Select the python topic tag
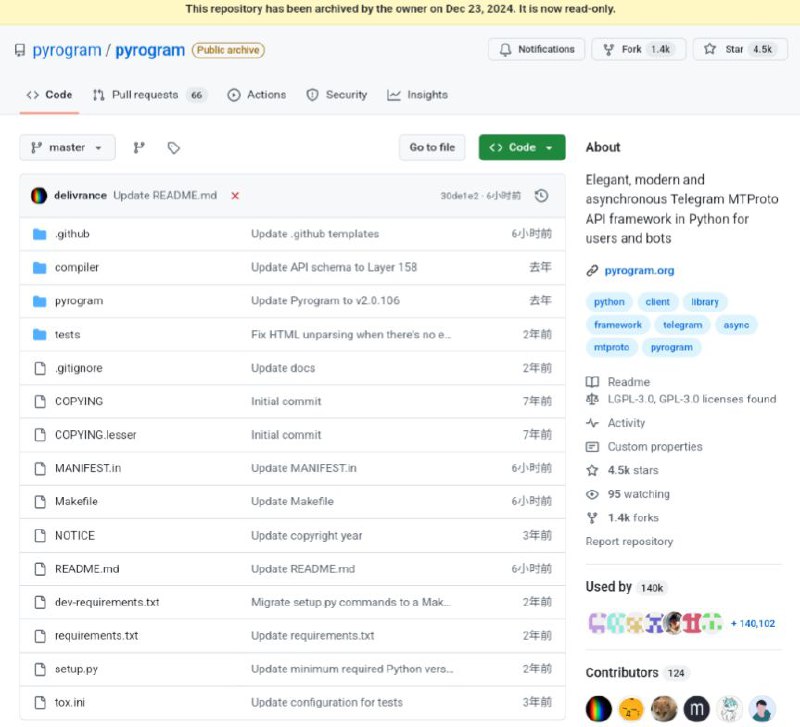 pos(608,302)
